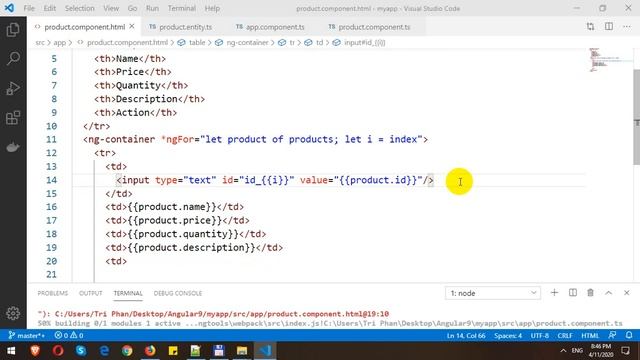Viewport: 640px width, 360px height.
Task: Click the editor vertical scrollbar thumb
Action: (x=636, y=117)
